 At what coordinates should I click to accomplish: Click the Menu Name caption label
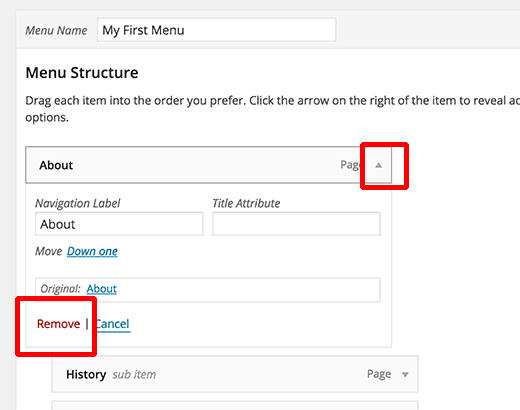click(x=56, y=30)
